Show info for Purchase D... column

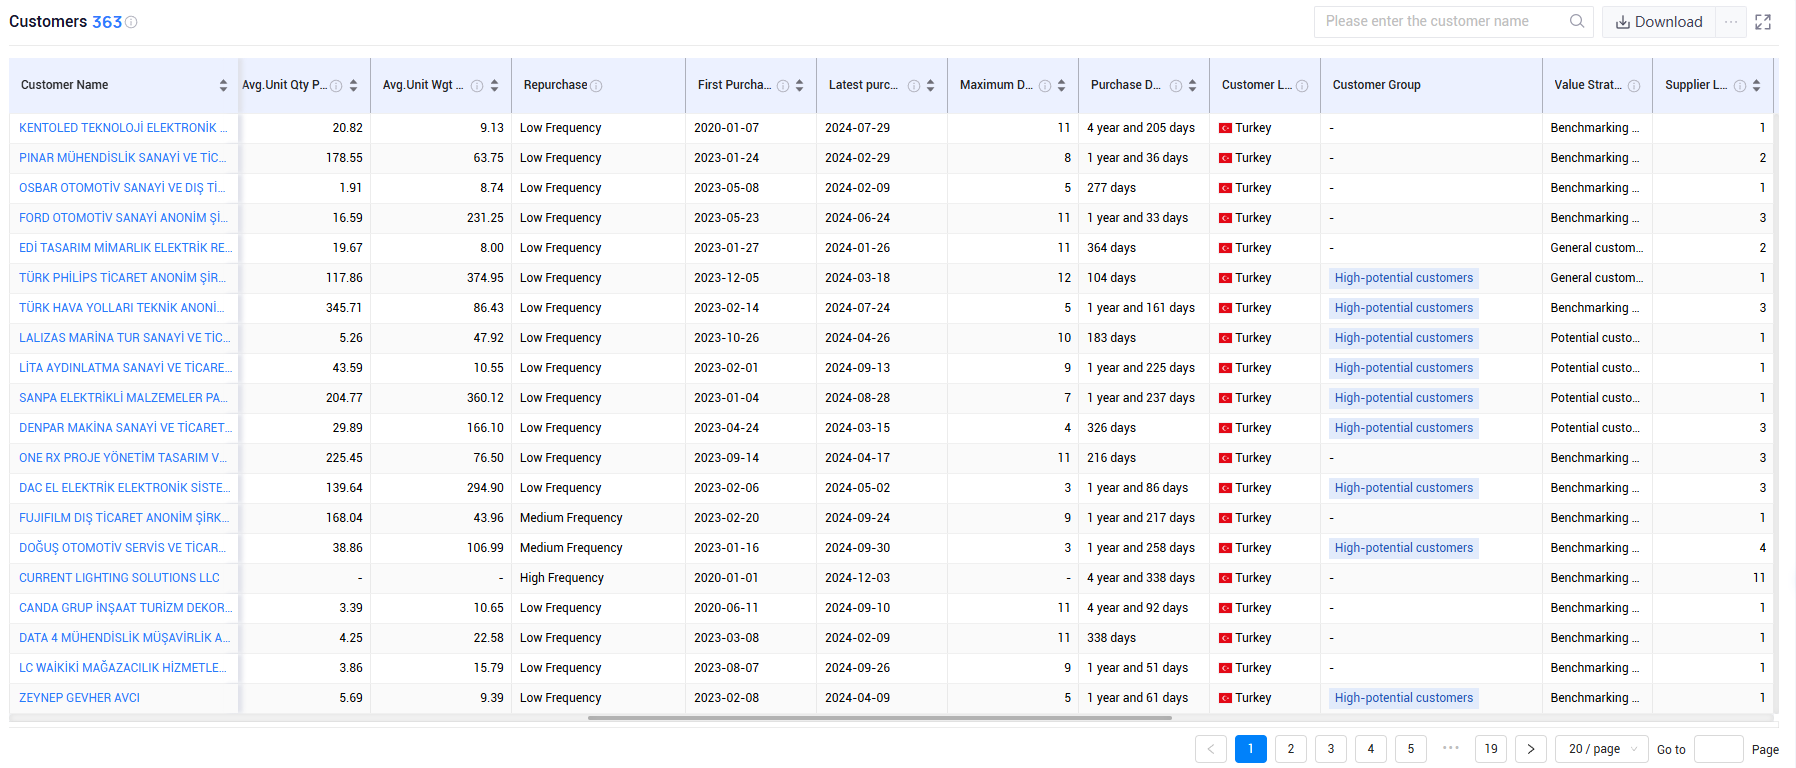pos(1176,86)
